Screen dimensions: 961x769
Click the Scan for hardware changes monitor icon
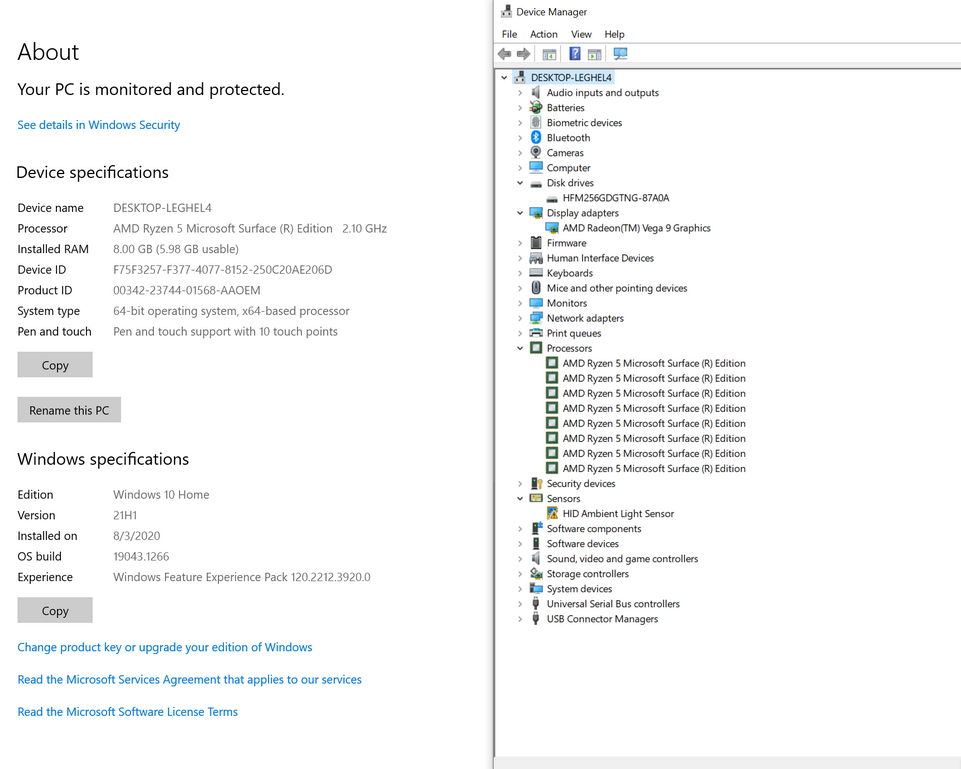click(620, 54)
